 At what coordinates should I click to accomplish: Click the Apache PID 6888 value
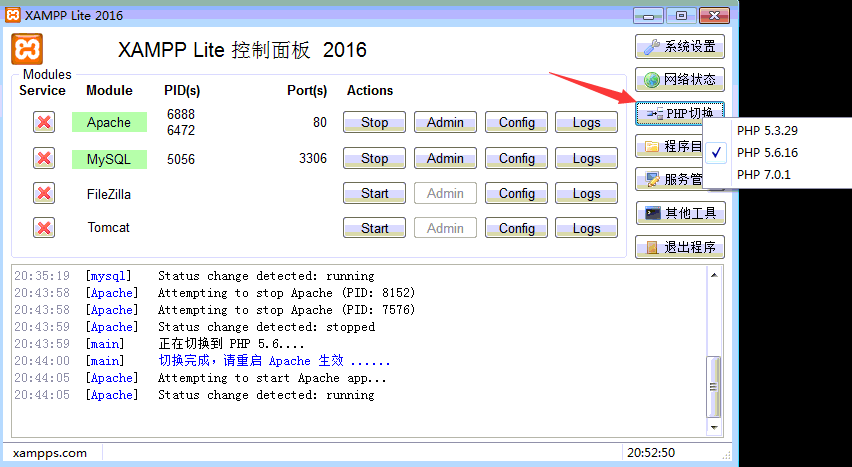coord(180,114)
